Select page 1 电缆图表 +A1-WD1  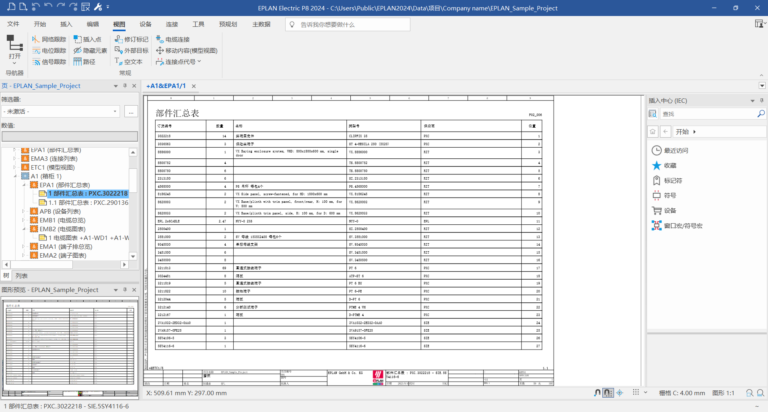(88, 238)
